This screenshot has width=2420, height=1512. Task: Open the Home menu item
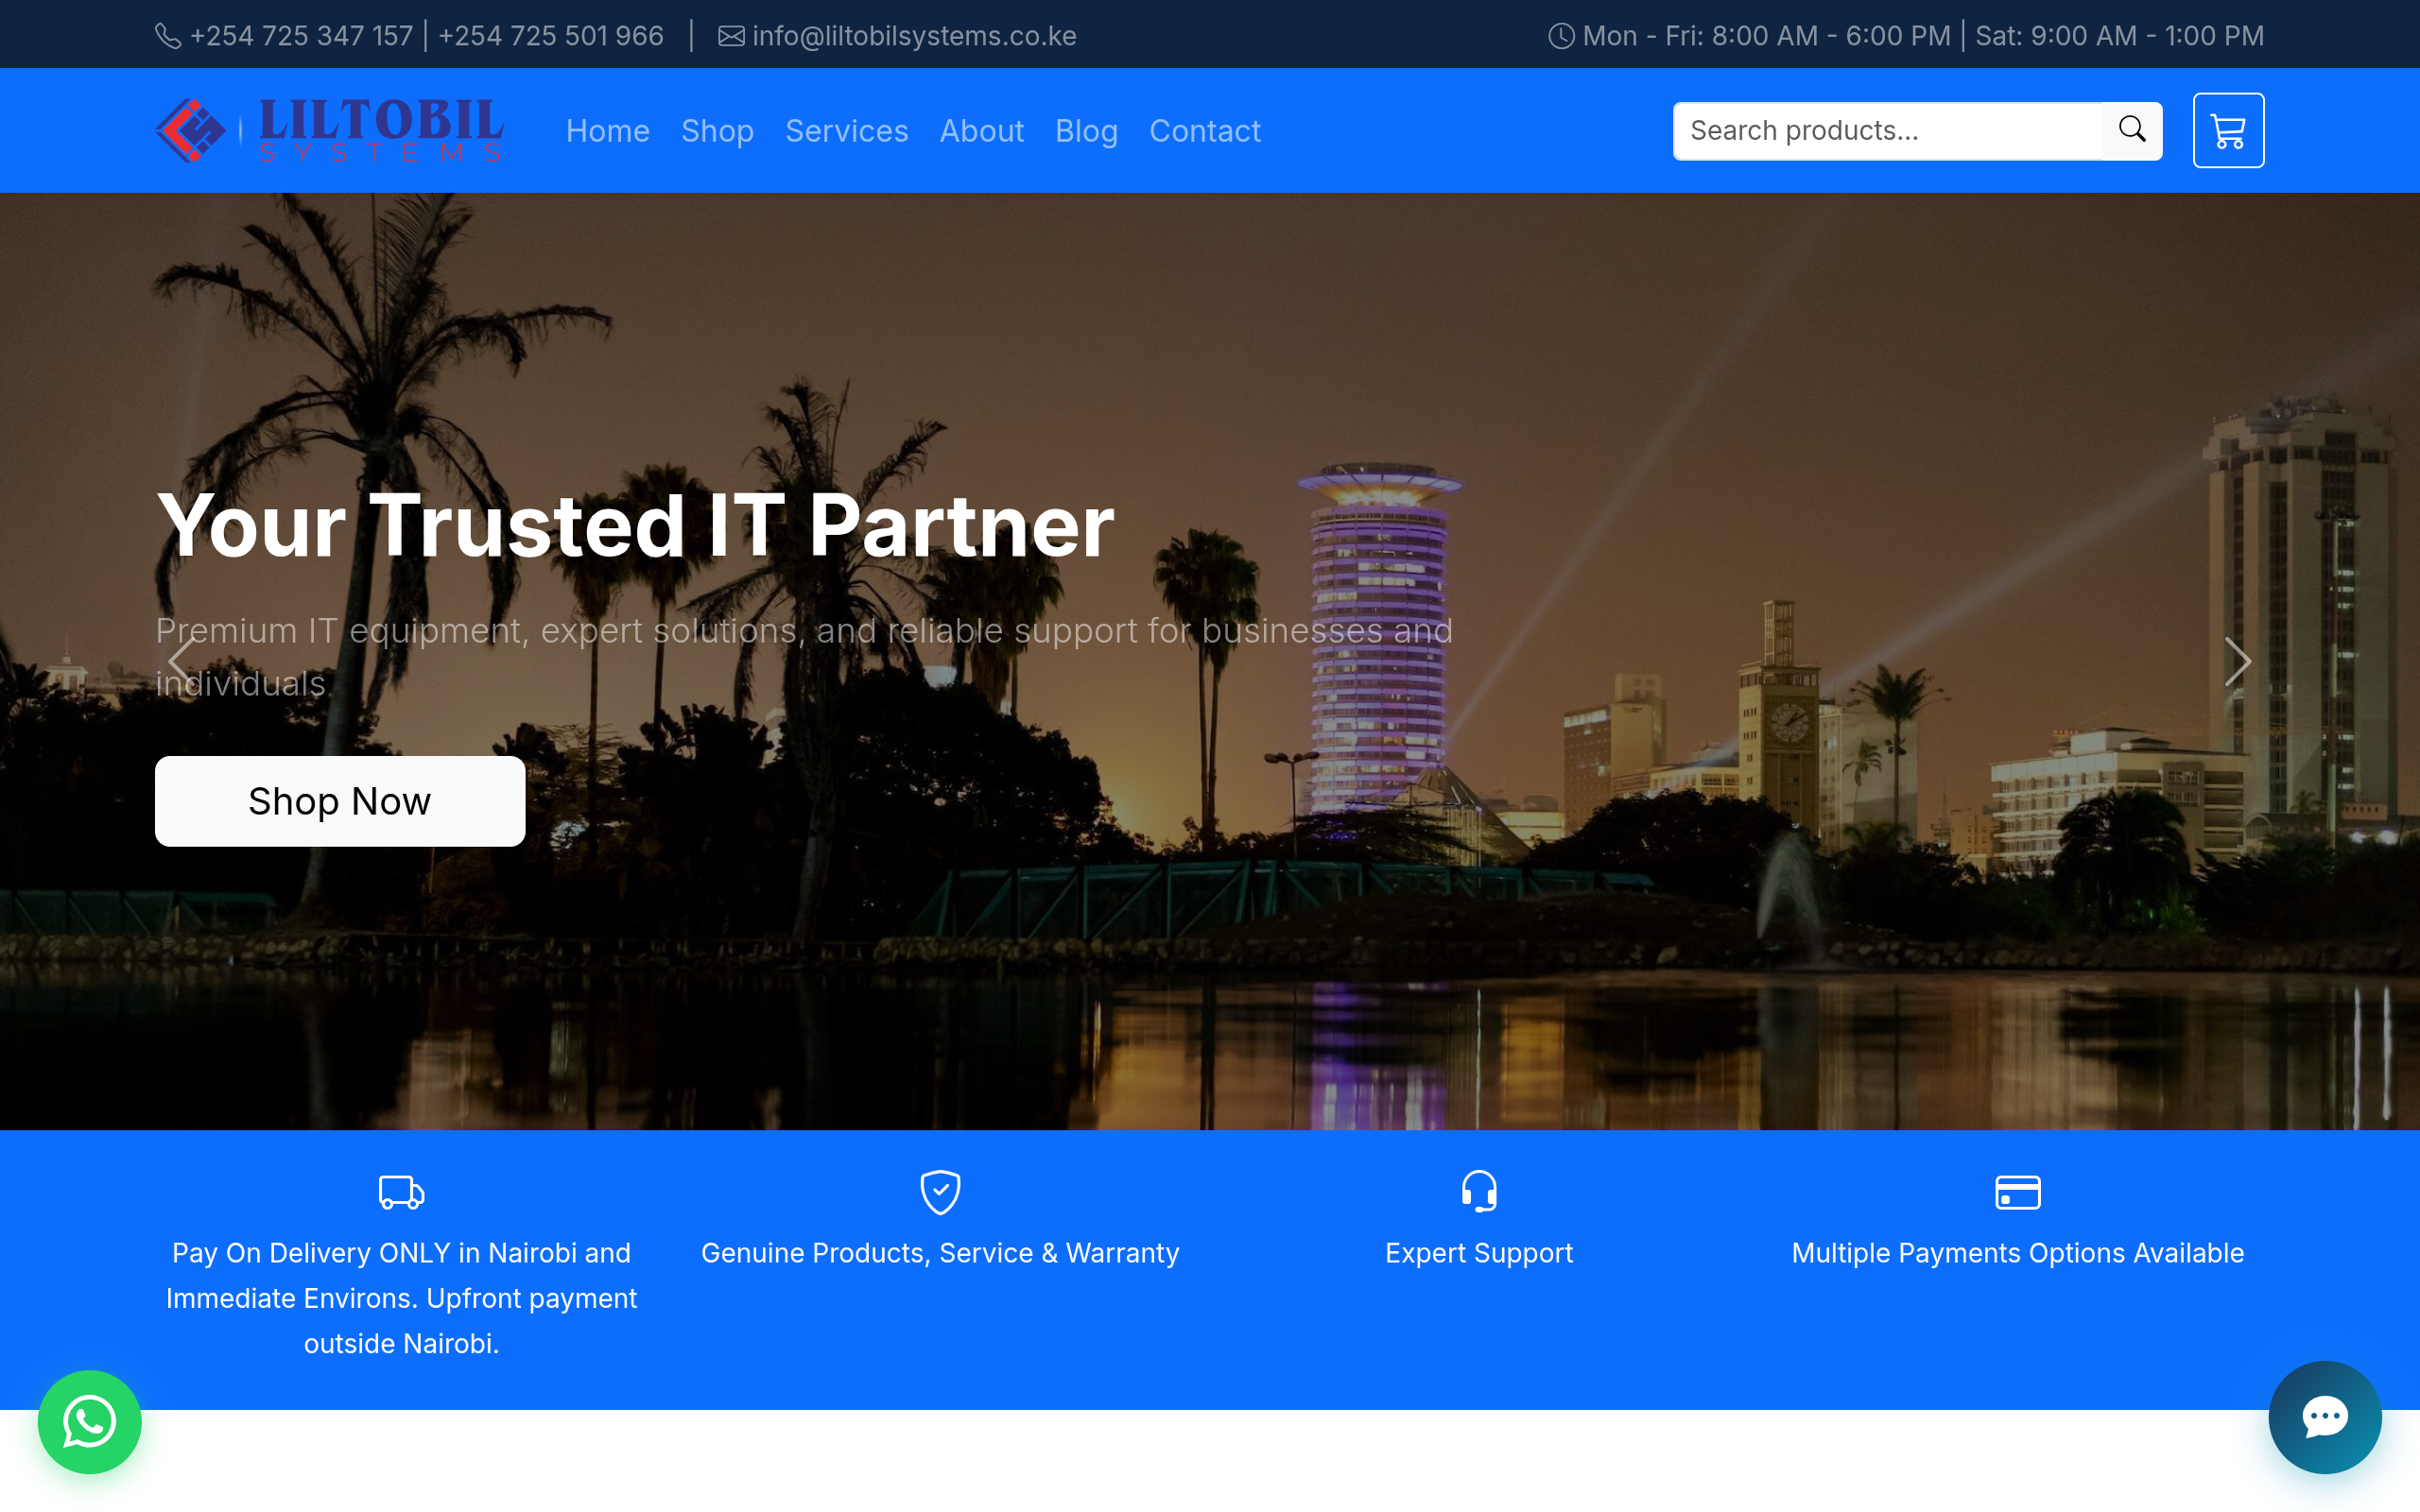click(x=608, y=131)
